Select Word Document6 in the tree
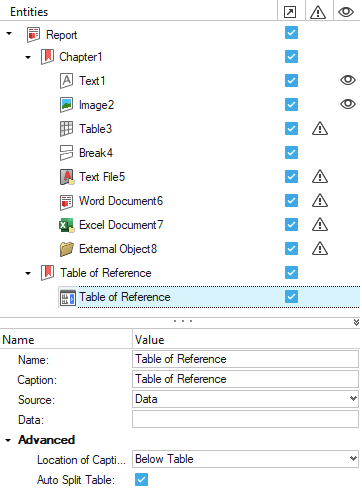362x489 pixels. click(121, 201)
